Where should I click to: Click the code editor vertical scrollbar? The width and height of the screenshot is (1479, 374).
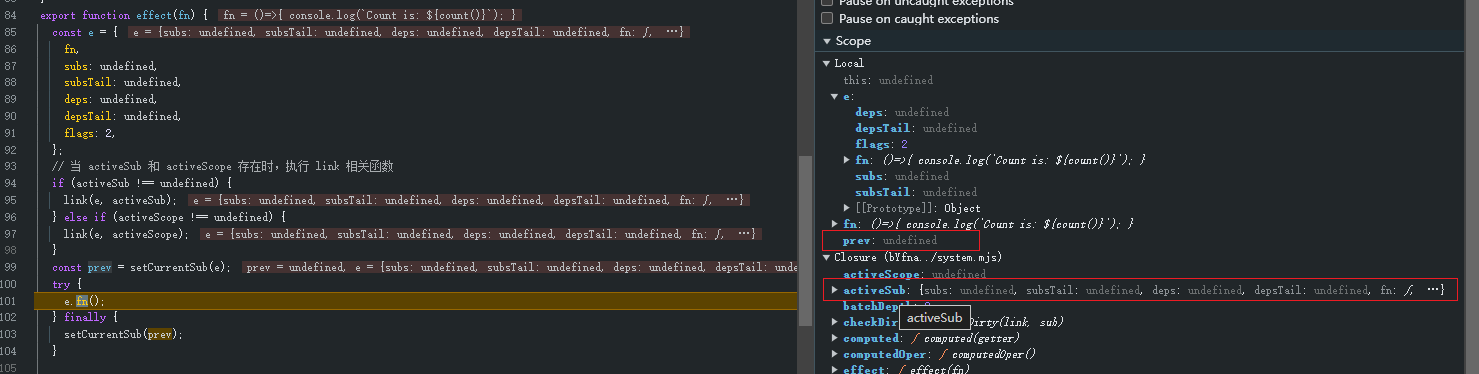pyautogui.click(x=804, y=240)
